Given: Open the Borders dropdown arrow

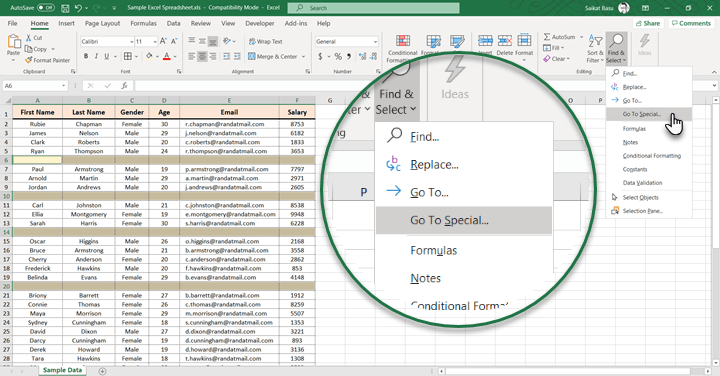Looking at the screenshot, I should pyautogui.click(x=136, y=56).
